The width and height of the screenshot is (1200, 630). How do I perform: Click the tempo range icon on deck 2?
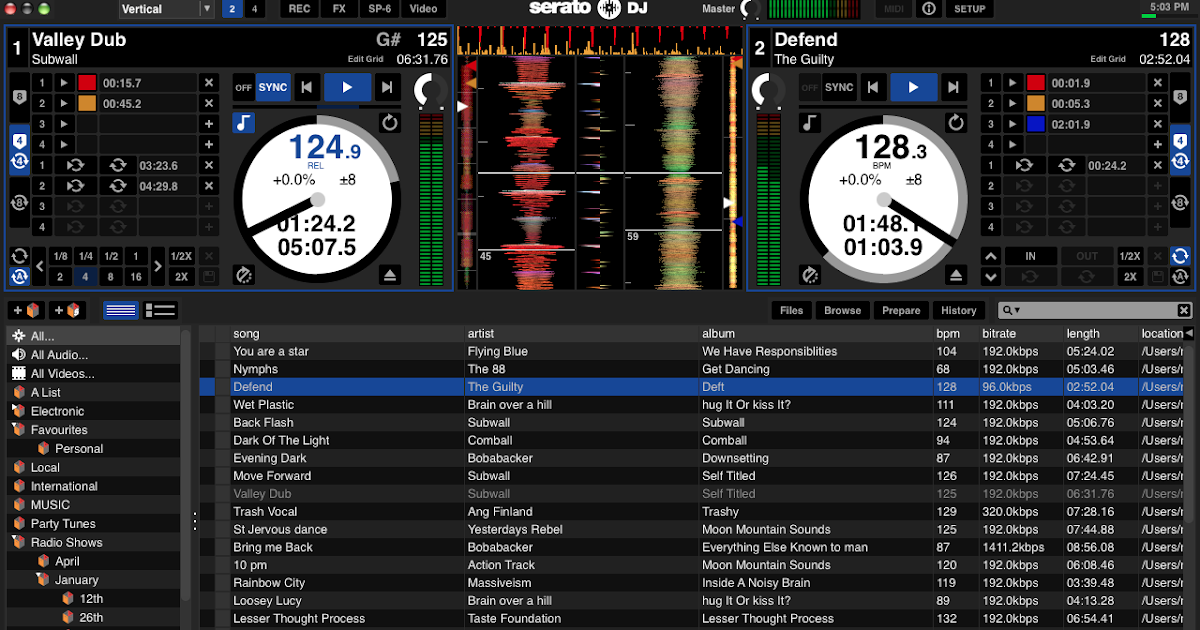pyautogui.click(x=810, y=275)
